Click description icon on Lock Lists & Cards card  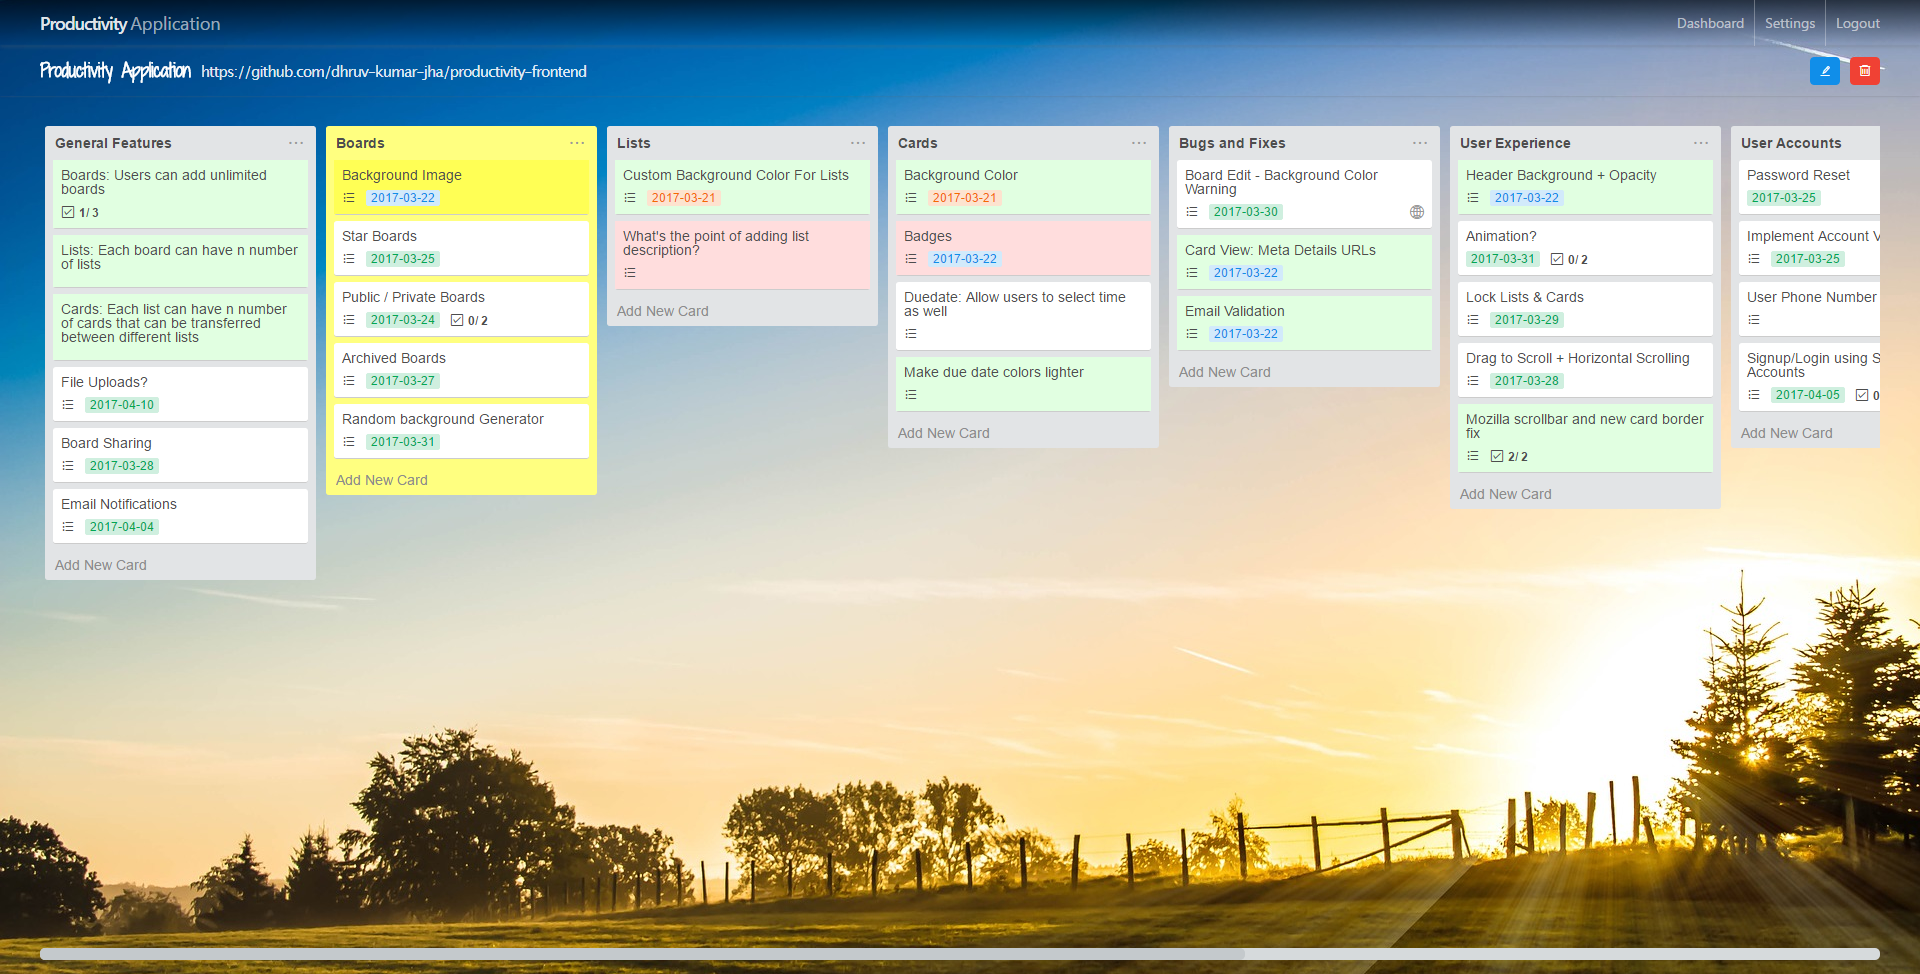pyautogui.click(x=1473, y=320)
